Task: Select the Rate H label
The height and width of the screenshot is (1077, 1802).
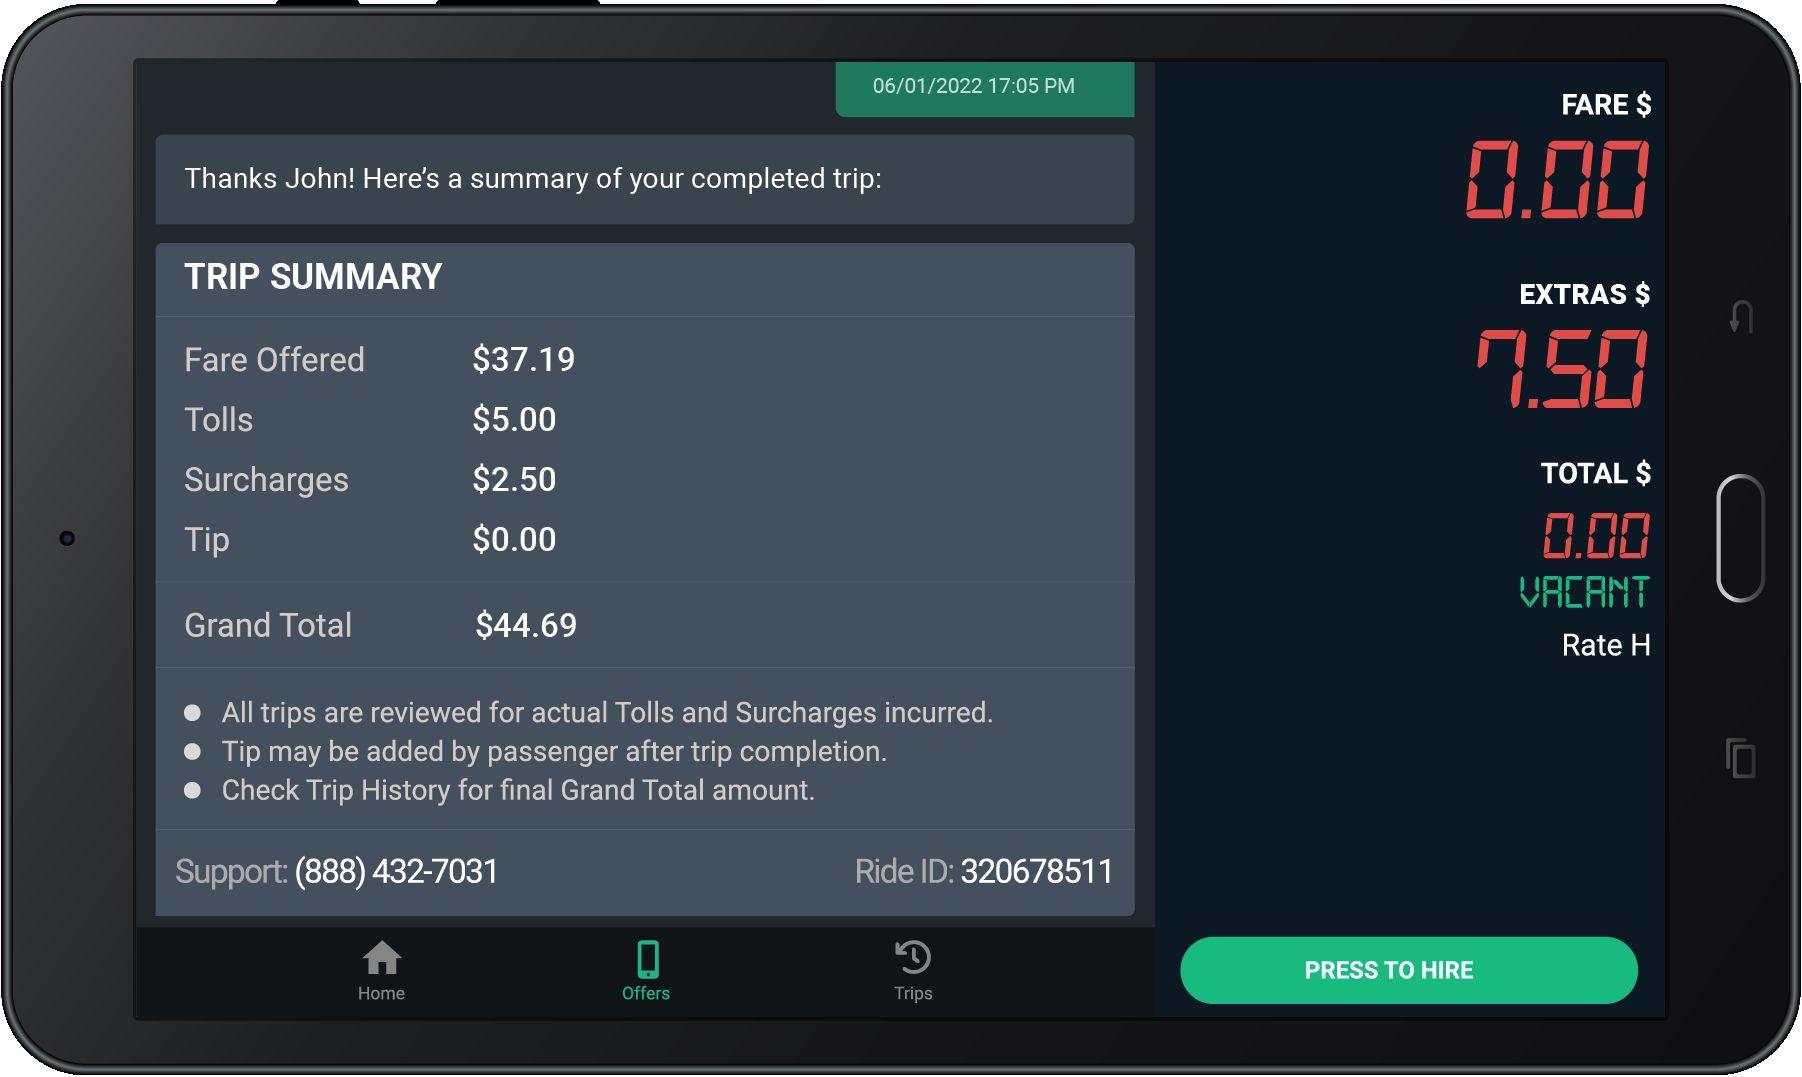Action: (1606, 645)
